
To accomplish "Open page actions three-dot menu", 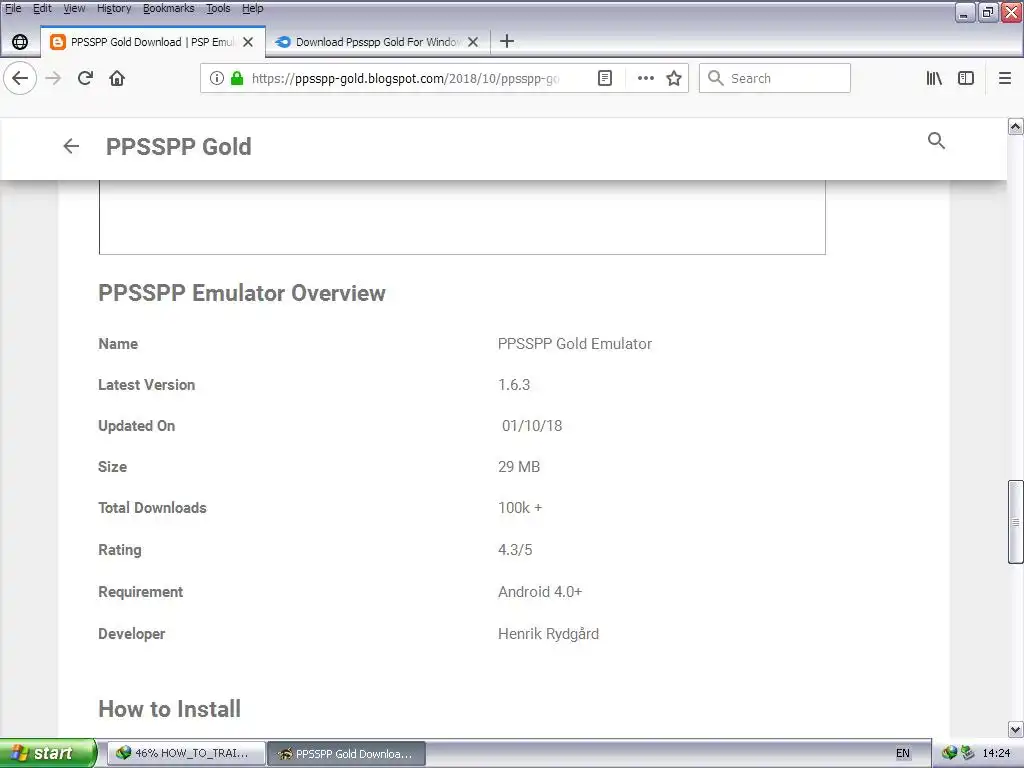I will [646, 78].
